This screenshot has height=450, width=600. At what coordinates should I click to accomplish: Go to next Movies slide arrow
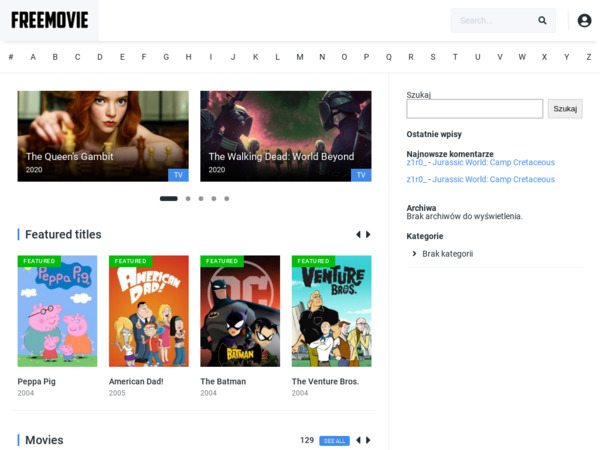tap(368, 440)
